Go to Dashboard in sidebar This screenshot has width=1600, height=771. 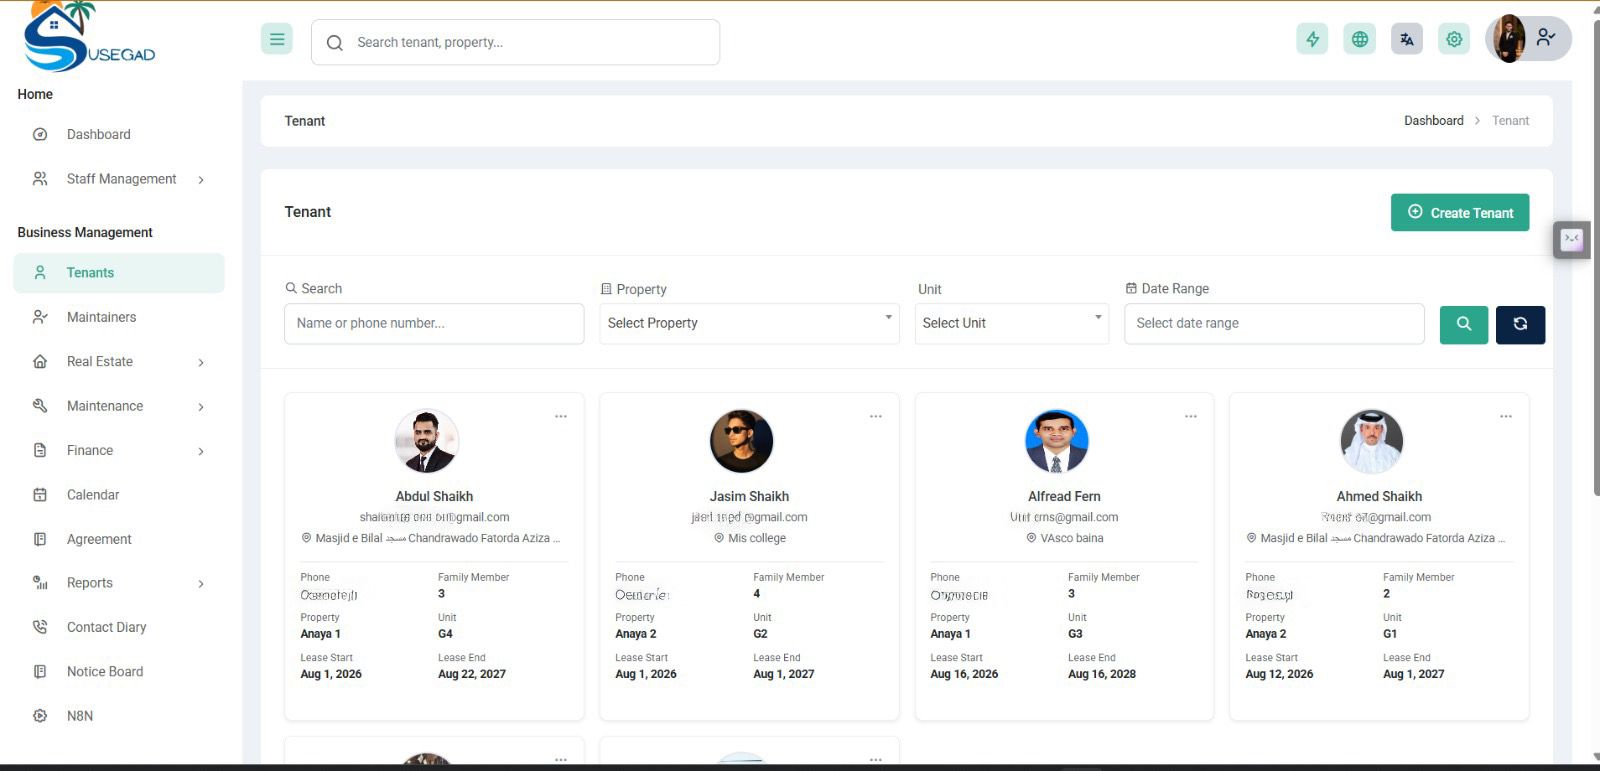(x=119, y=134)
